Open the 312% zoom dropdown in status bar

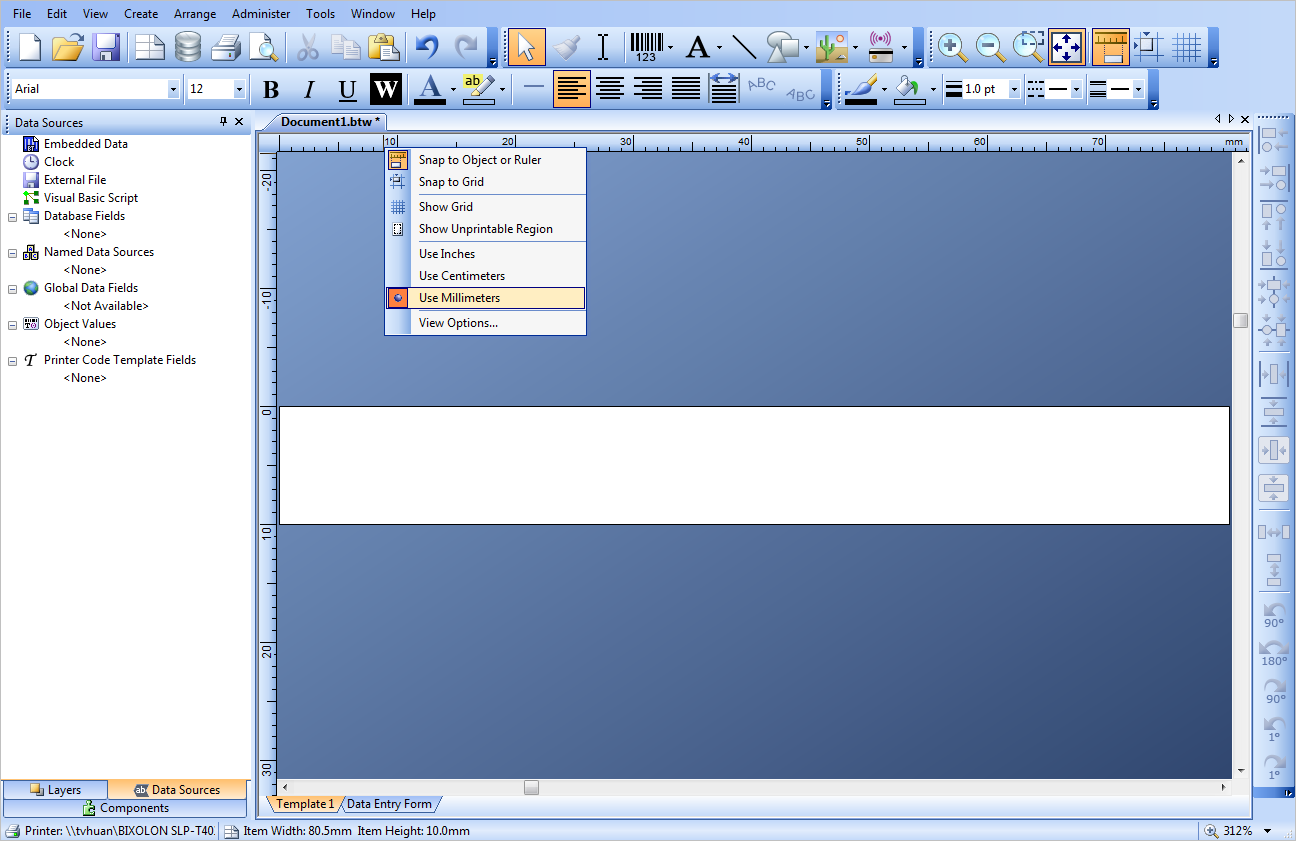pos(1268,831)
